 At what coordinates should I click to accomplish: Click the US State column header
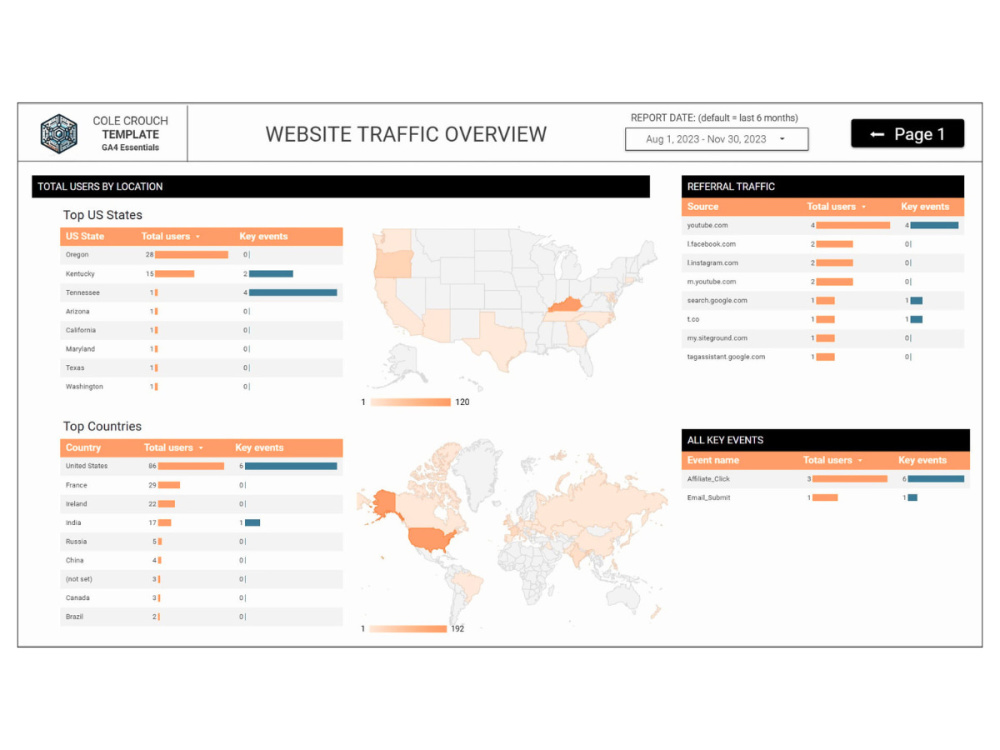coord(85,236)
